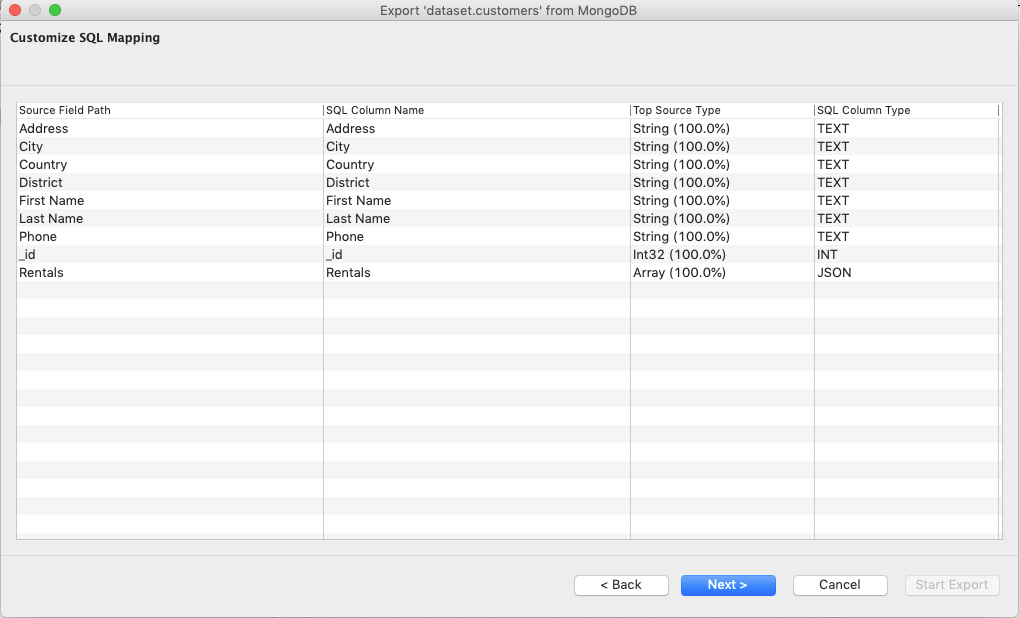Image resolution: width=1020 pixels, height=618 pixels.
Task: Cancel the export dialog
Action: [840, 585]
